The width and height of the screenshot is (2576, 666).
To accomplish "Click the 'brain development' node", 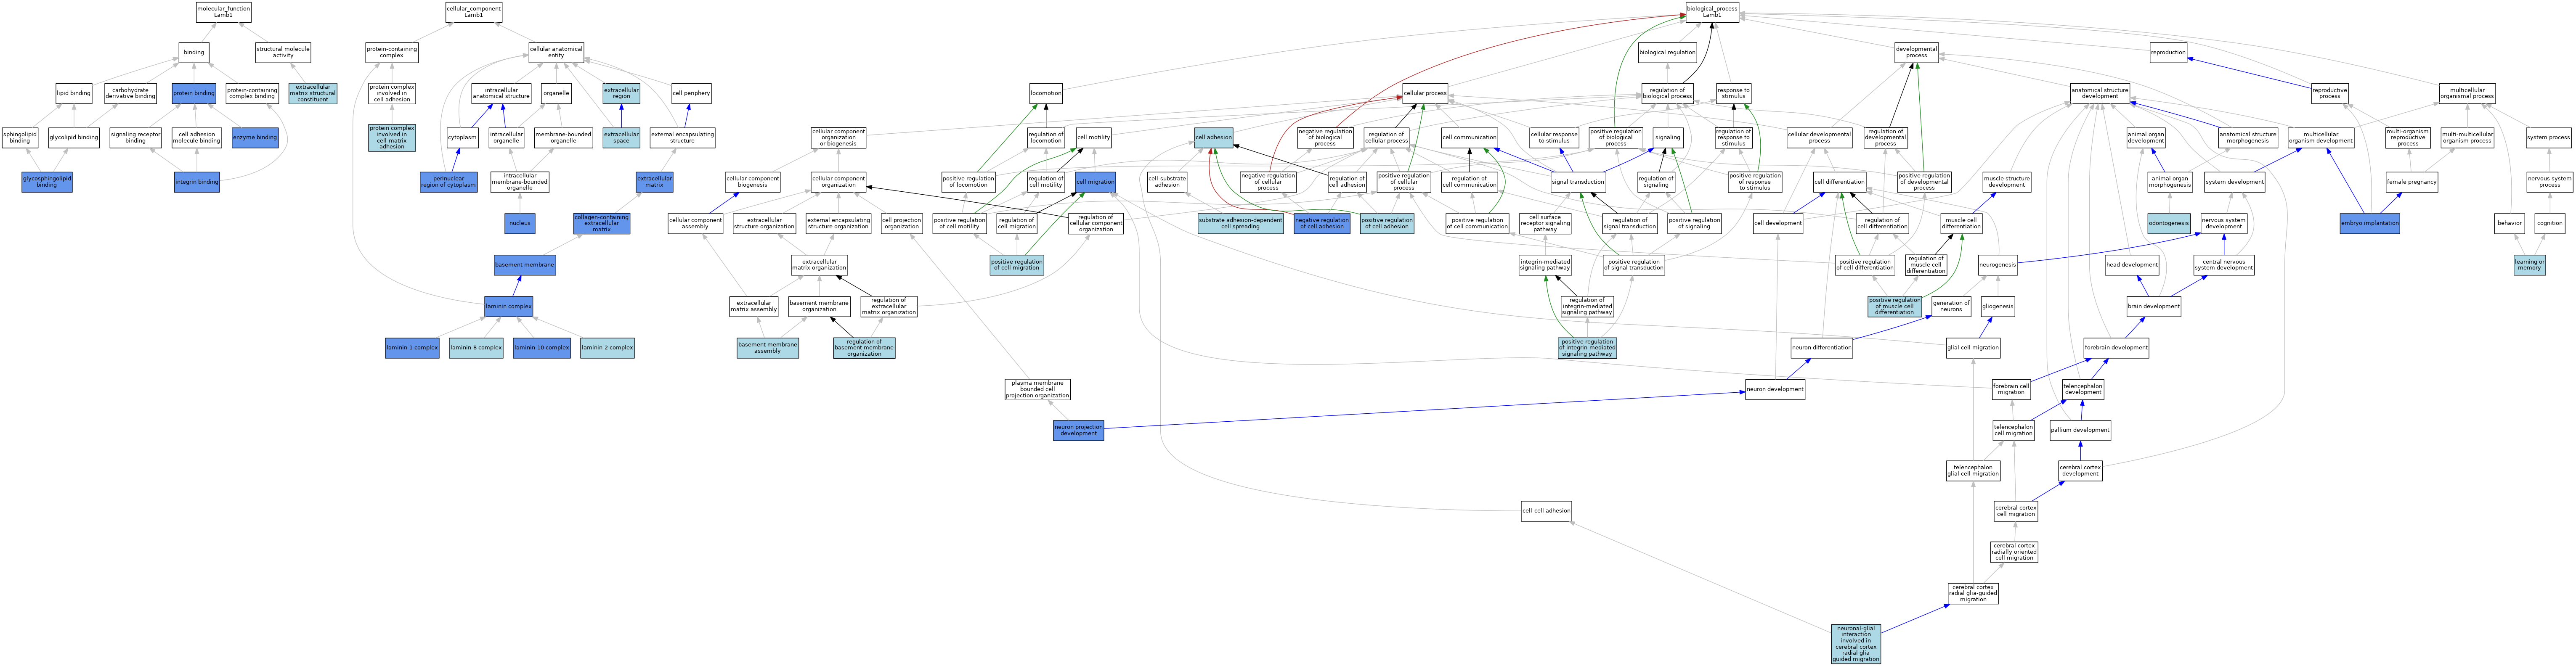I will click(x=2154, y=306).
